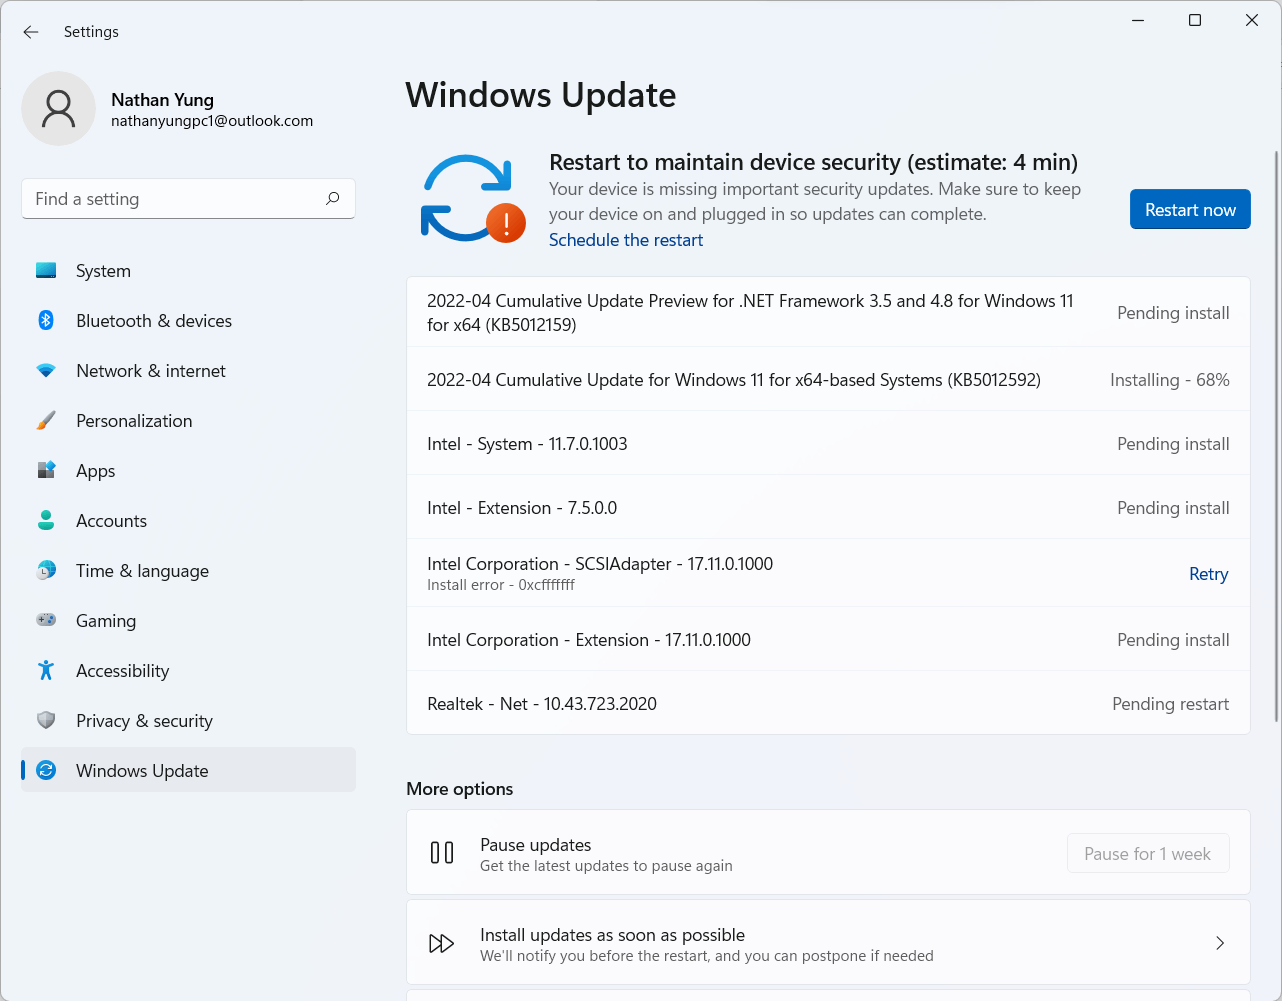Click the Pending restart status for Realtek

click(1170, 704)
